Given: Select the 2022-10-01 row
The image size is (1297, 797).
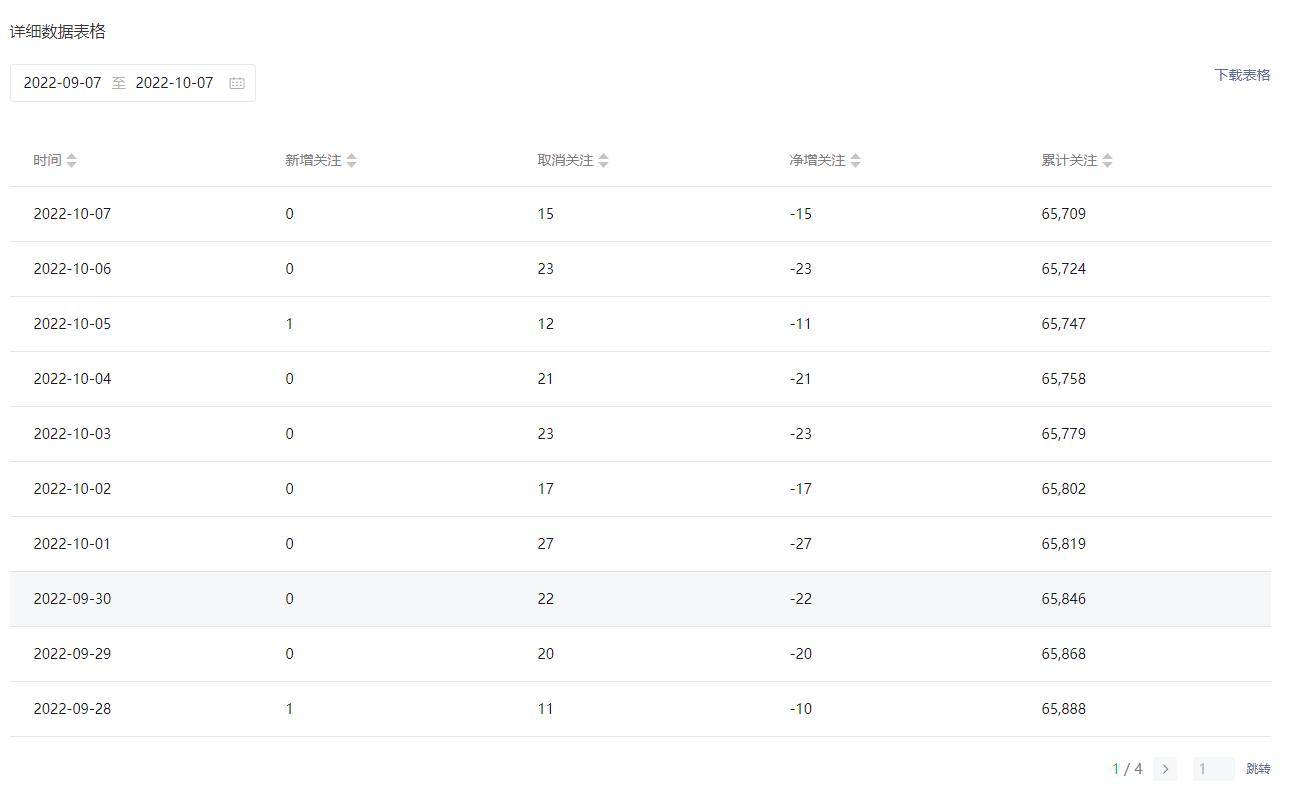Looking at the screenshot, I should (640, 544).
